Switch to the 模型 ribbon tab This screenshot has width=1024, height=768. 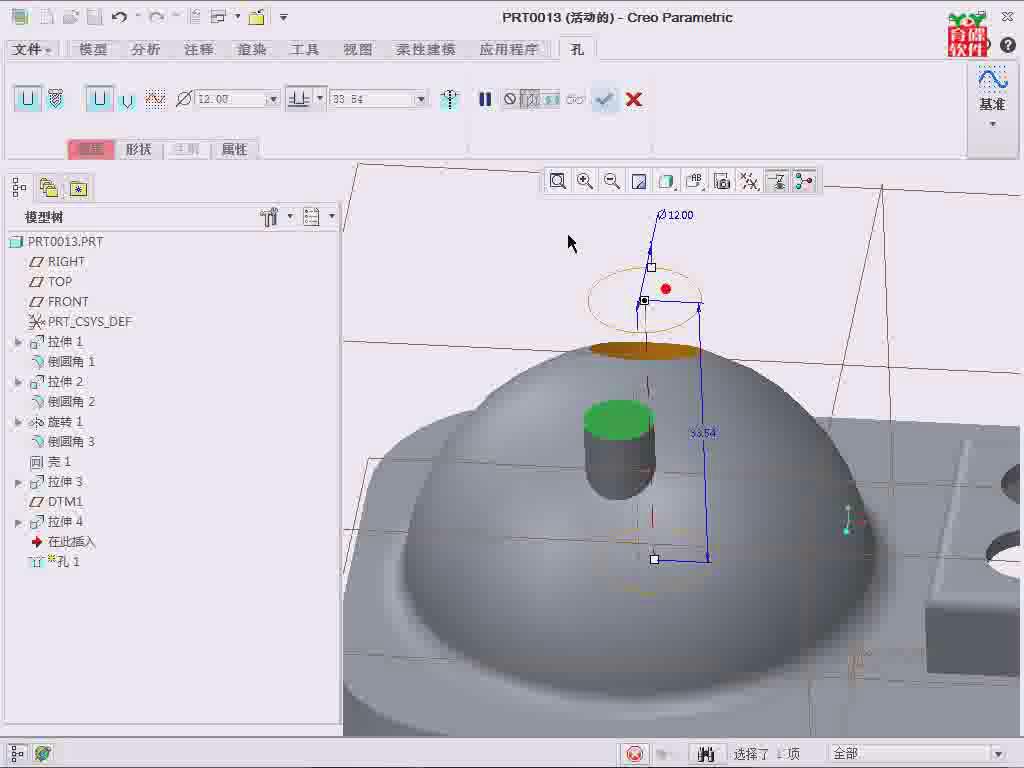pos(93,49)
